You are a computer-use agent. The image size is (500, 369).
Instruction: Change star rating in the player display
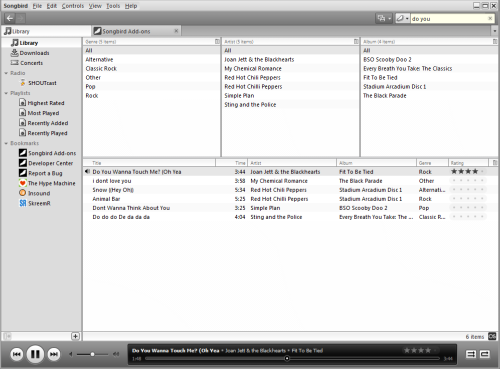pyautogui.click(x=421, y=350)
